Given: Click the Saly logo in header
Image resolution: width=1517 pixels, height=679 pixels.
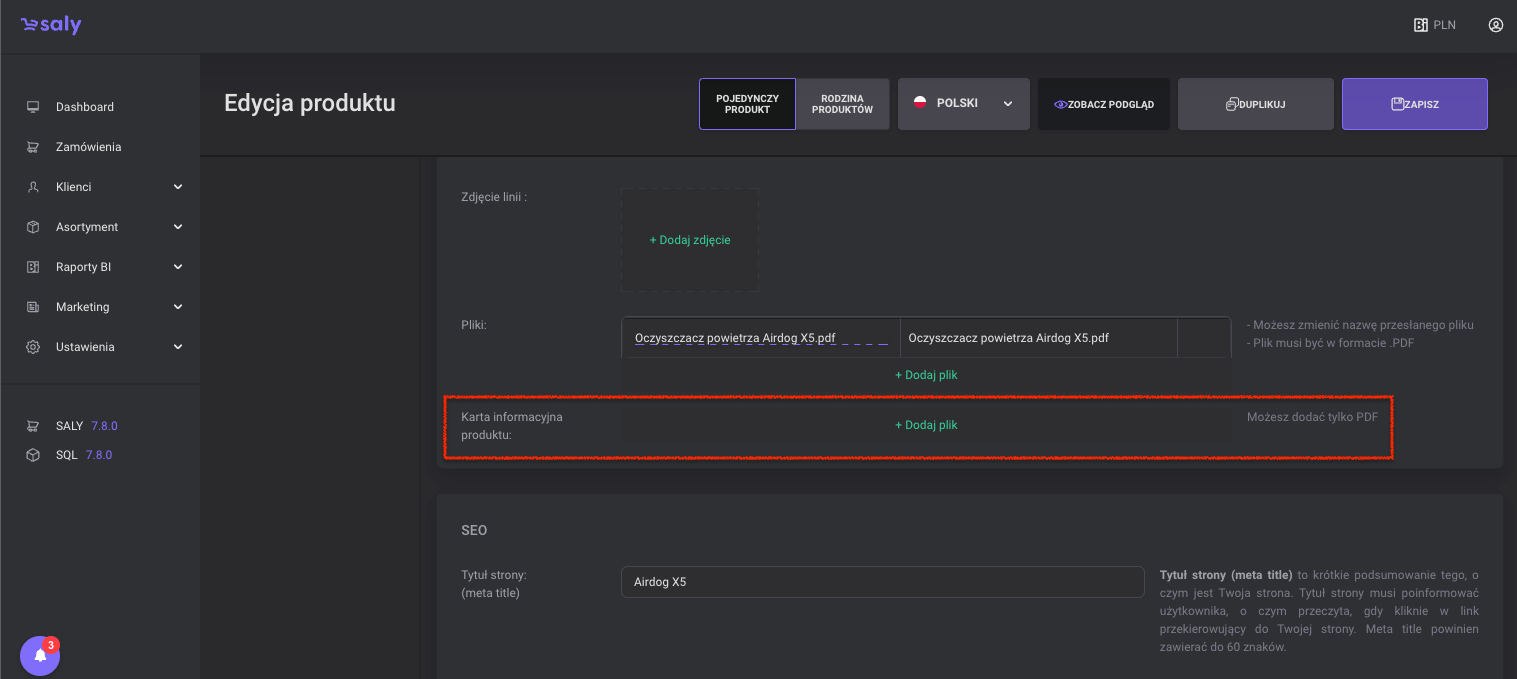Looking at the screenshot, I should (51, 26).
